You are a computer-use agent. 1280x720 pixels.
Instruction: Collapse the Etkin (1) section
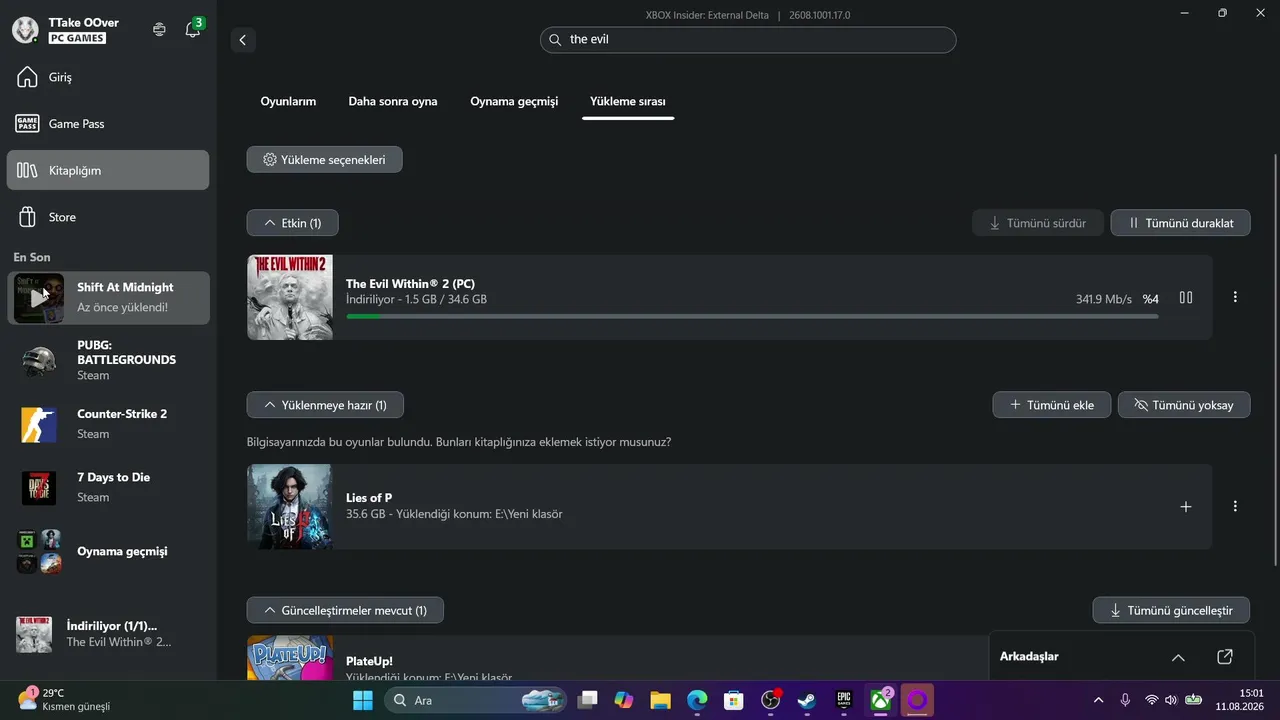(292, 223)
